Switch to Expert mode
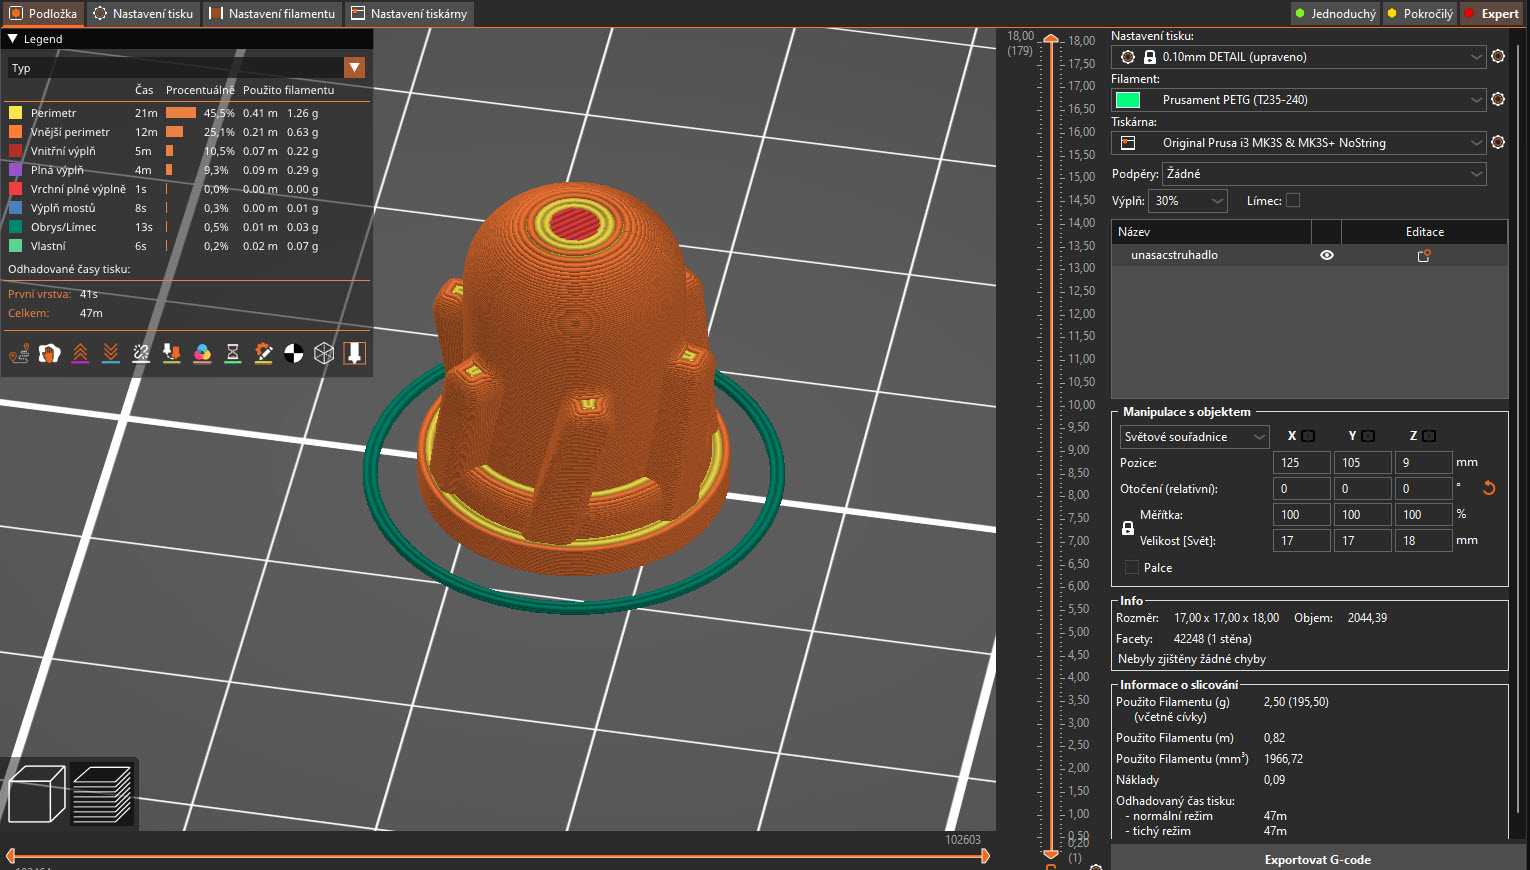 pos(1492,14)
